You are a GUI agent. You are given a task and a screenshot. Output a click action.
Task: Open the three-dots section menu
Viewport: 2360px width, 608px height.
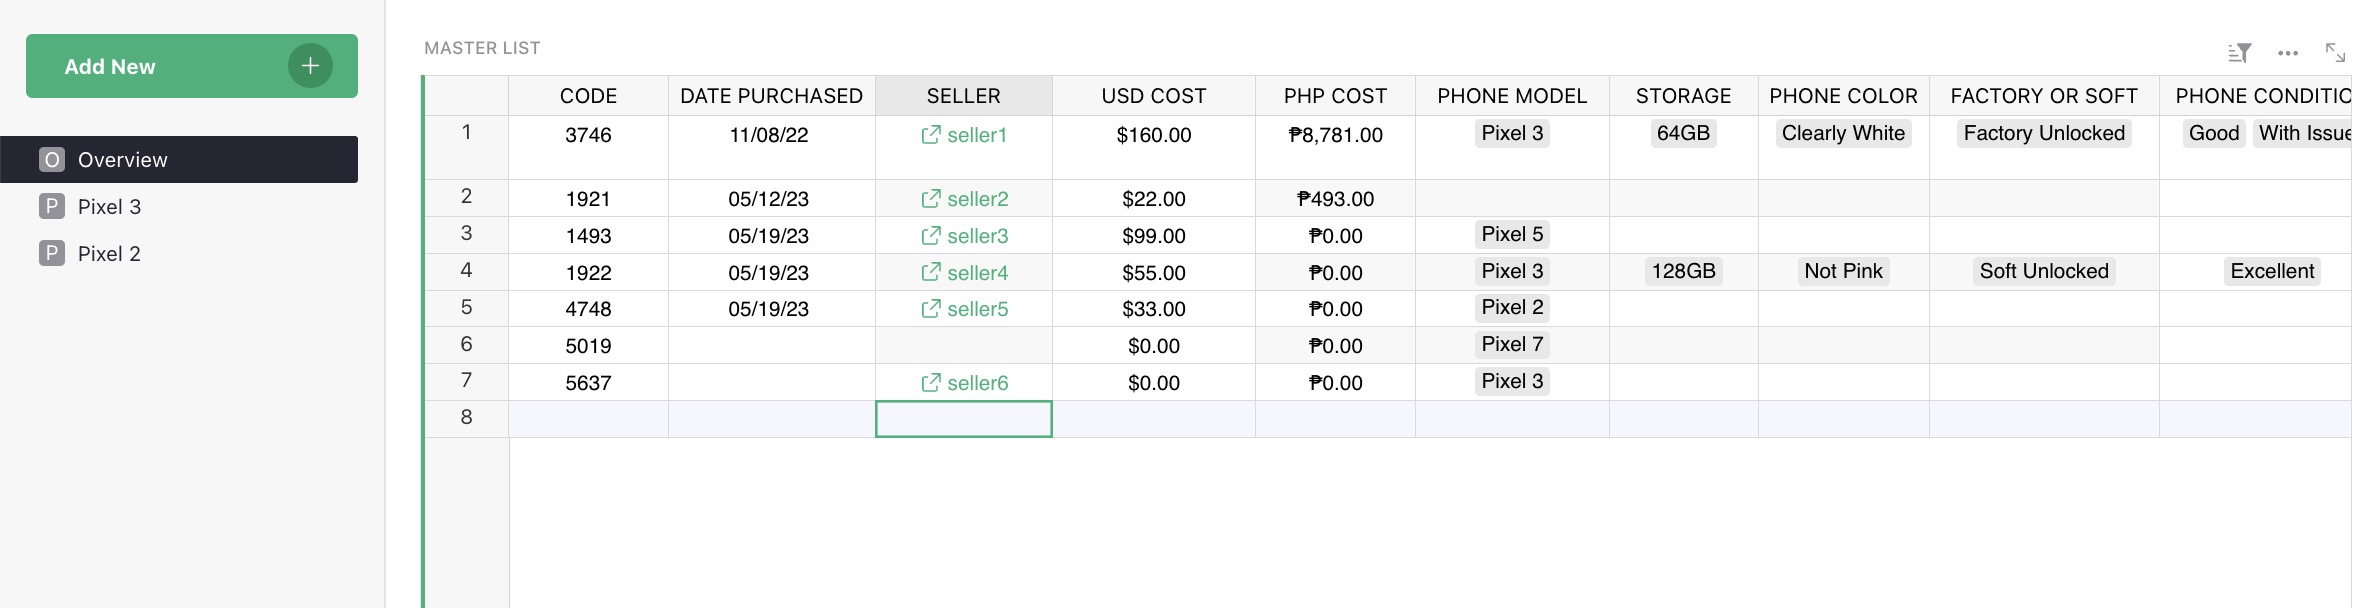[x=2288, y=53]
